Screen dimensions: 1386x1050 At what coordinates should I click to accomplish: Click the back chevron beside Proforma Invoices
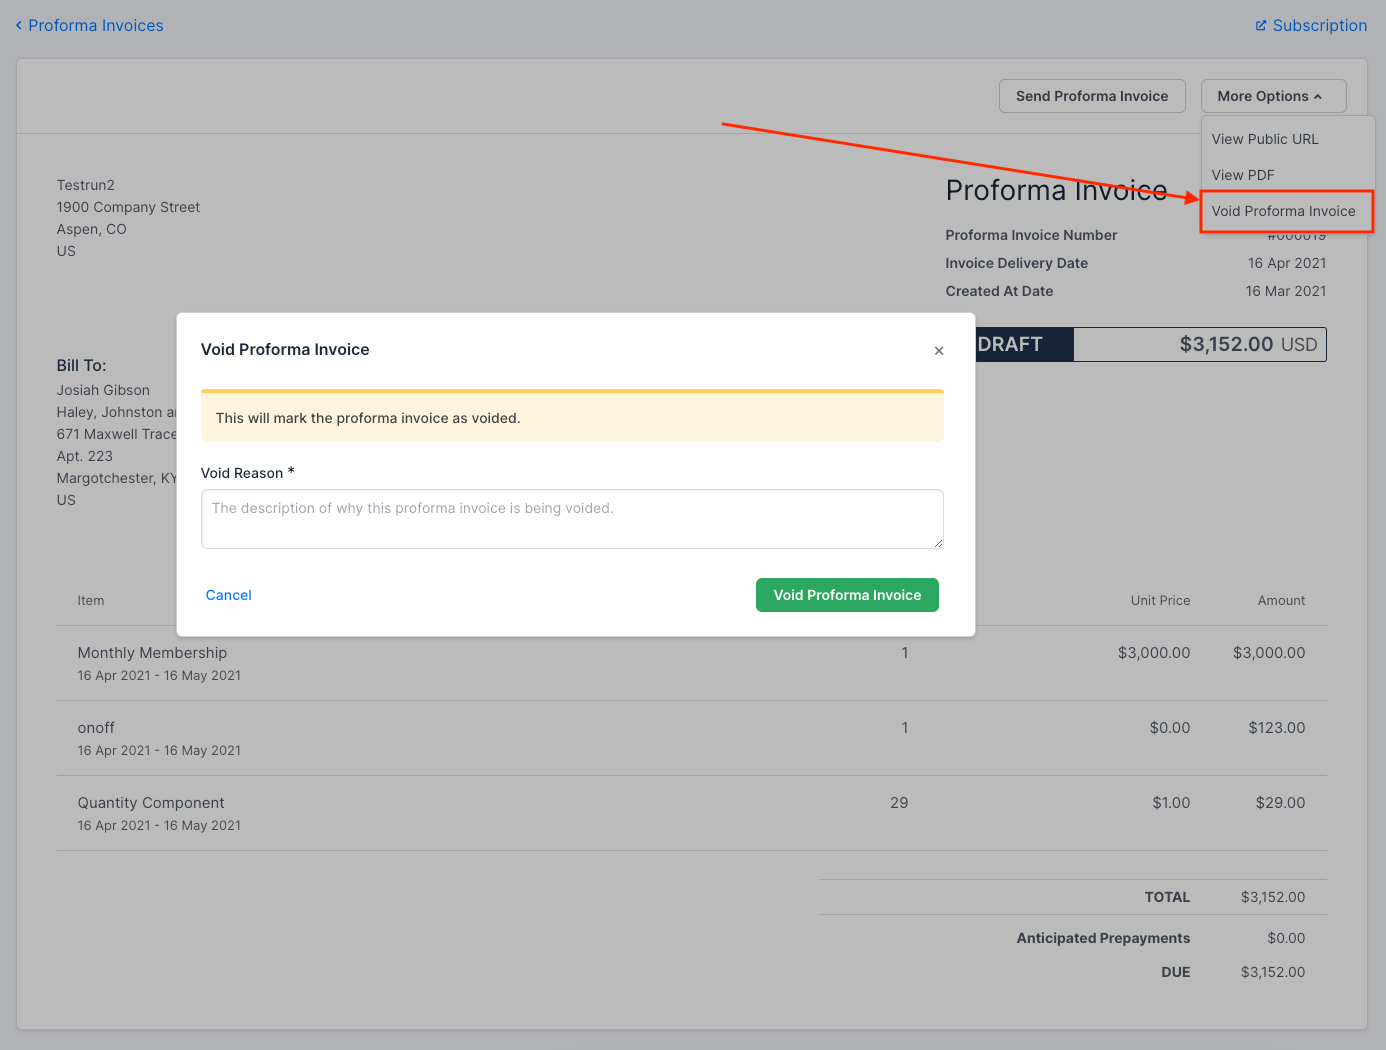19,26
